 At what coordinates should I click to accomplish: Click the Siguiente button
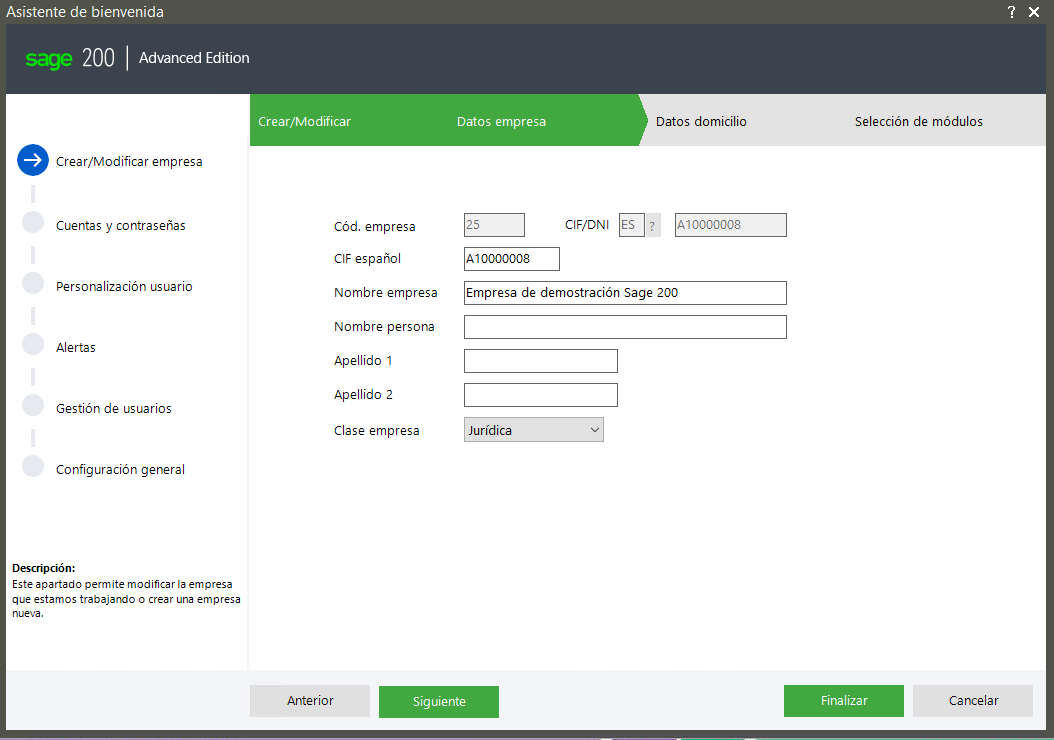pos(439,702)
